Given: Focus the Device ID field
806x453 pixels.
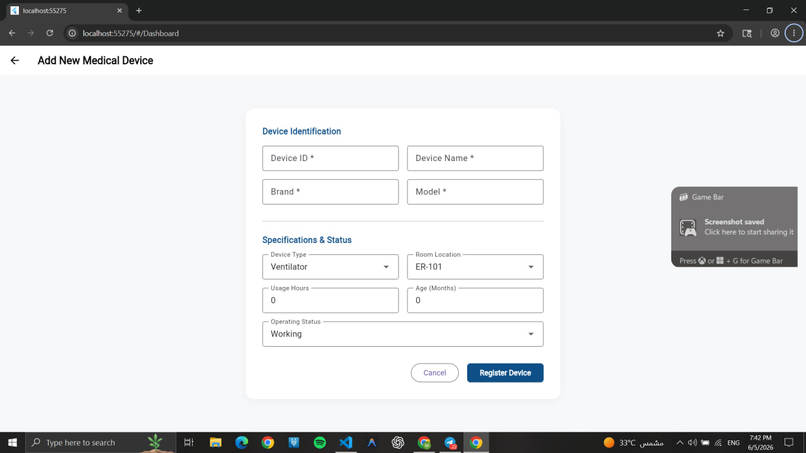Looking at the screenshot, I should 330,158.
